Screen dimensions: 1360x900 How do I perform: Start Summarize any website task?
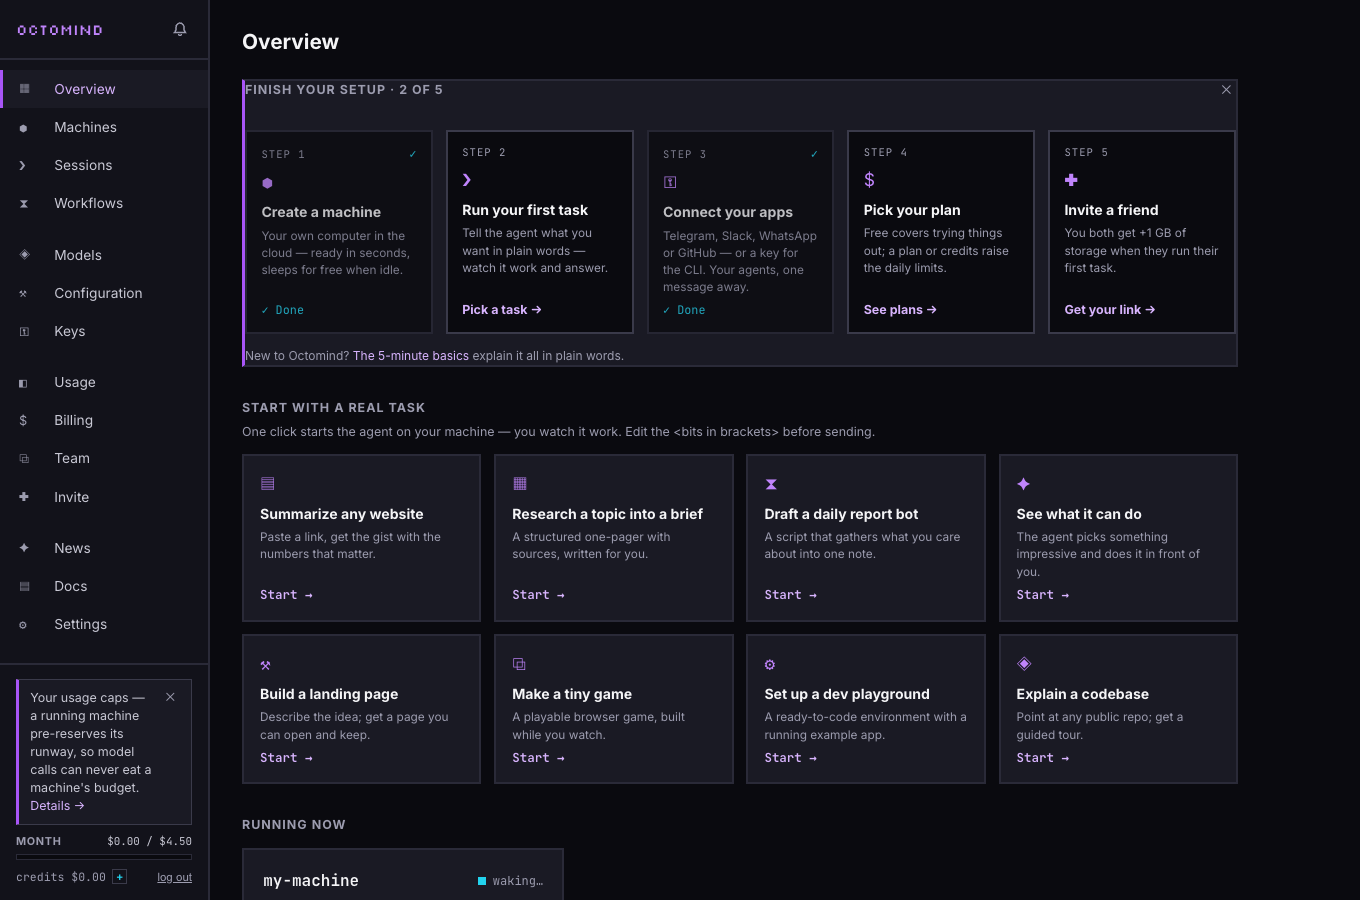tap(286, 595)
